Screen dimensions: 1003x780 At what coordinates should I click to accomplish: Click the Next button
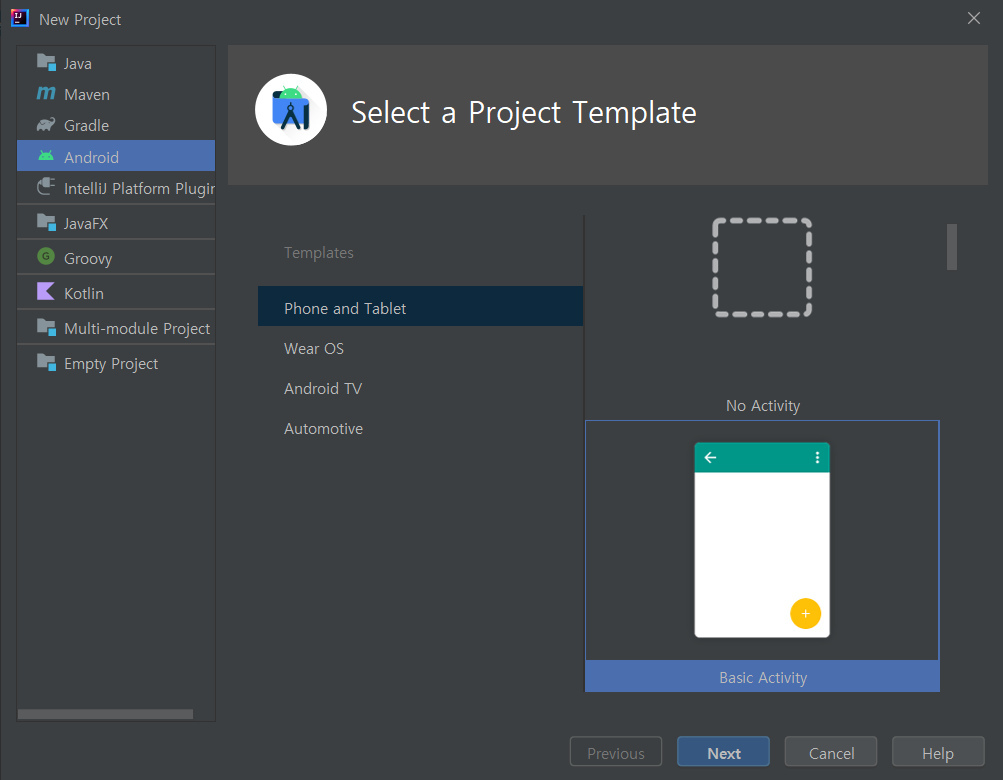(723, 752)
